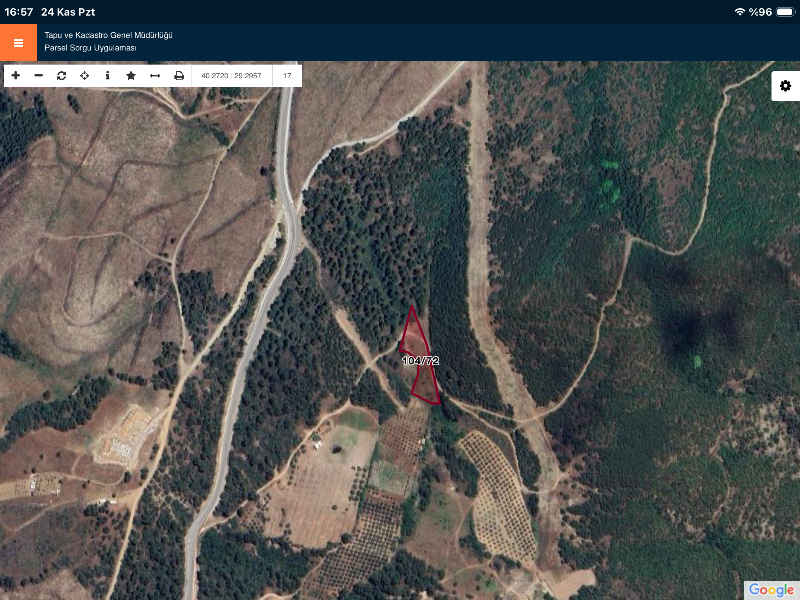
Task: Activate the crosshair locate tool
Action: click(85, 75)
